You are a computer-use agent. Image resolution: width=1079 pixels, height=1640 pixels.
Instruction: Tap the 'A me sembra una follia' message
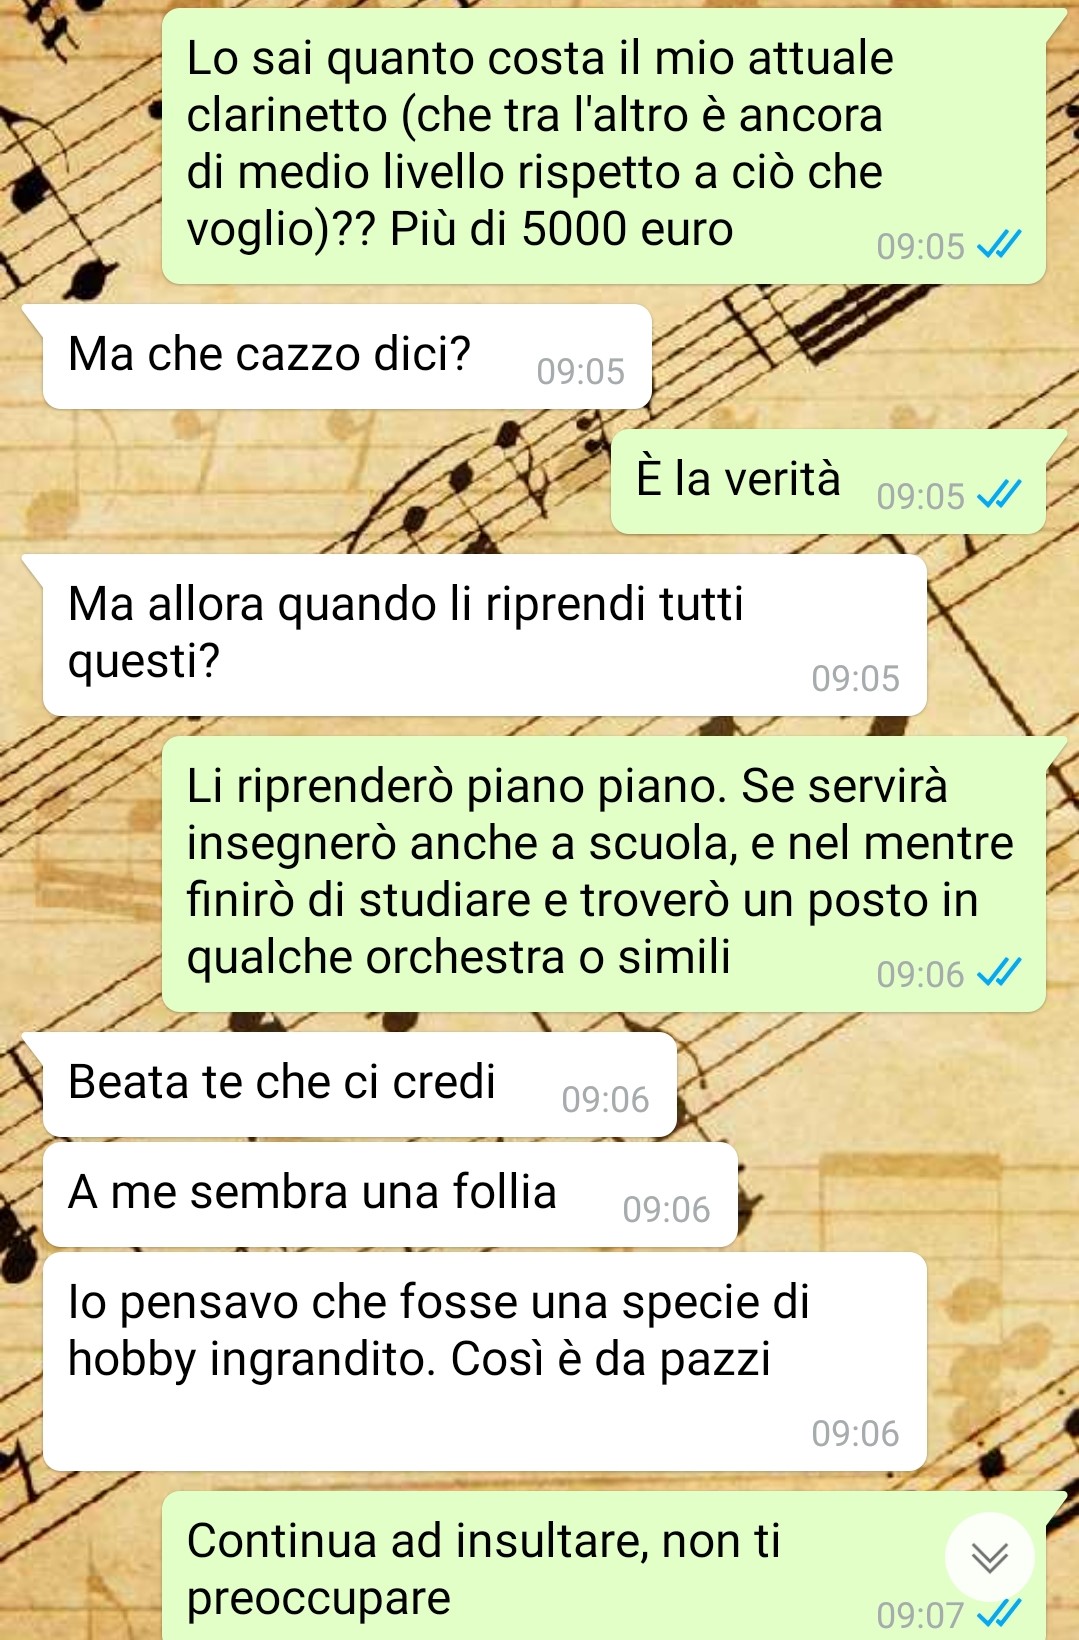(x=390, y=1194)
